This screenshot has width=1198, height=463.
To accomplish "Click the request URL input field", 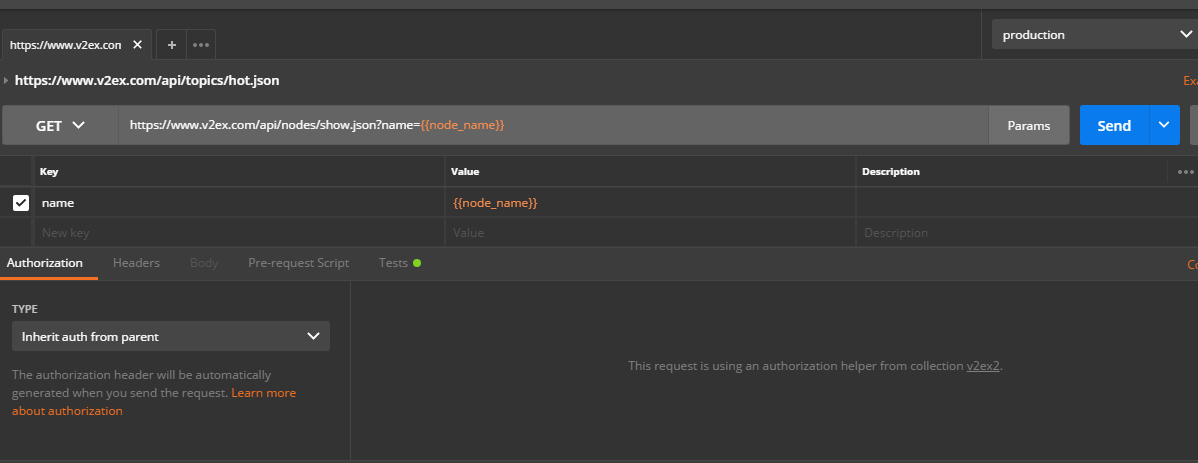I will [553, 125].
